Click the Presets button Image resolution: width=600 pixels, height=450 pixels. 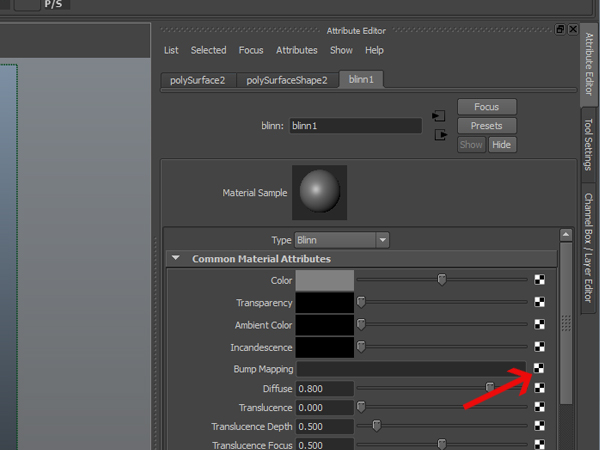tap(487, 126)
